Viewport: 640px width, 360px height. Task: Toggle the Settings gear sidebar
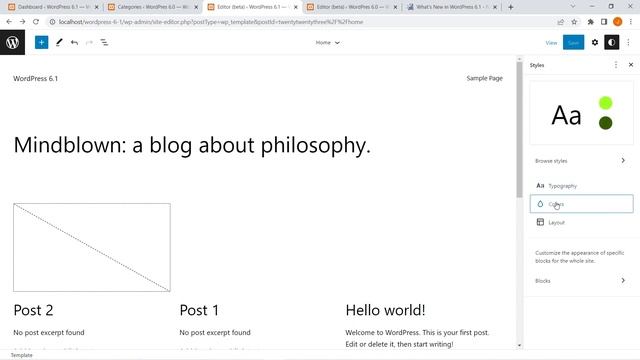pos(595,42)
